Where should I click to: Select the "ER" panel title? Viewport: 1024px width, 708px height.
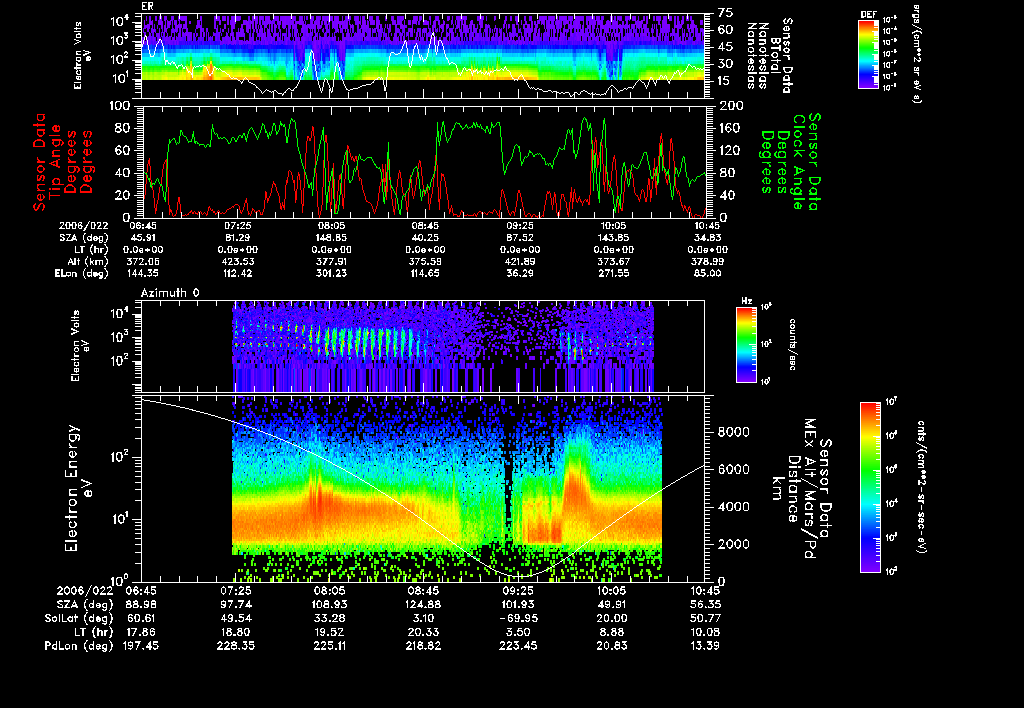tap(147, 7)
